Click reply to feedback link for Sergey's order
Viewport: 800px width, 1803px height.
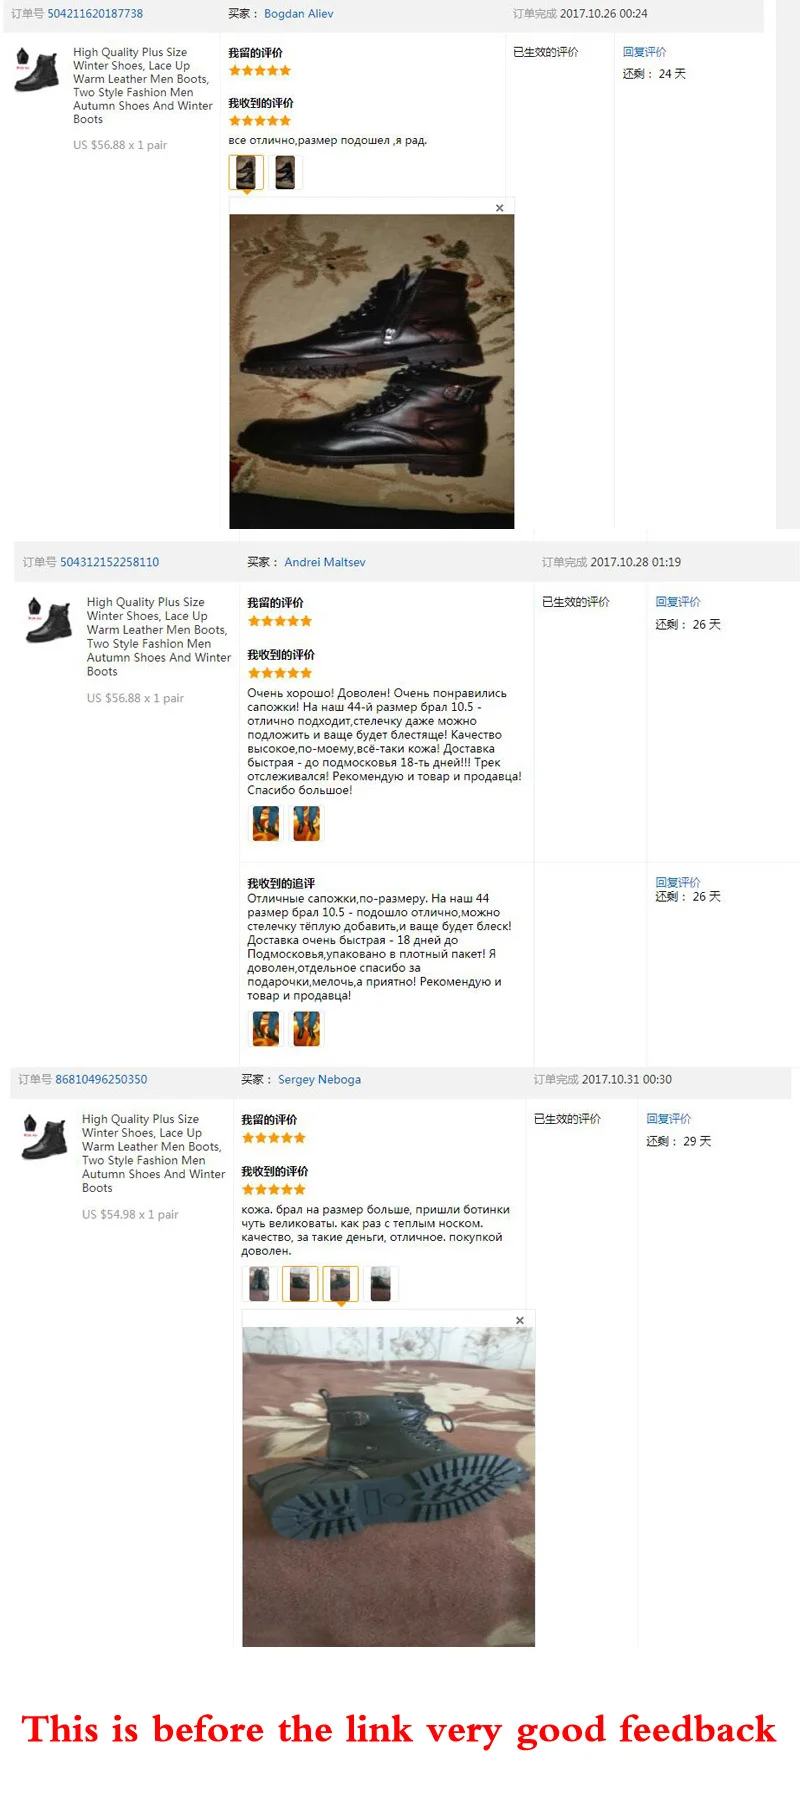(669, 1118)
